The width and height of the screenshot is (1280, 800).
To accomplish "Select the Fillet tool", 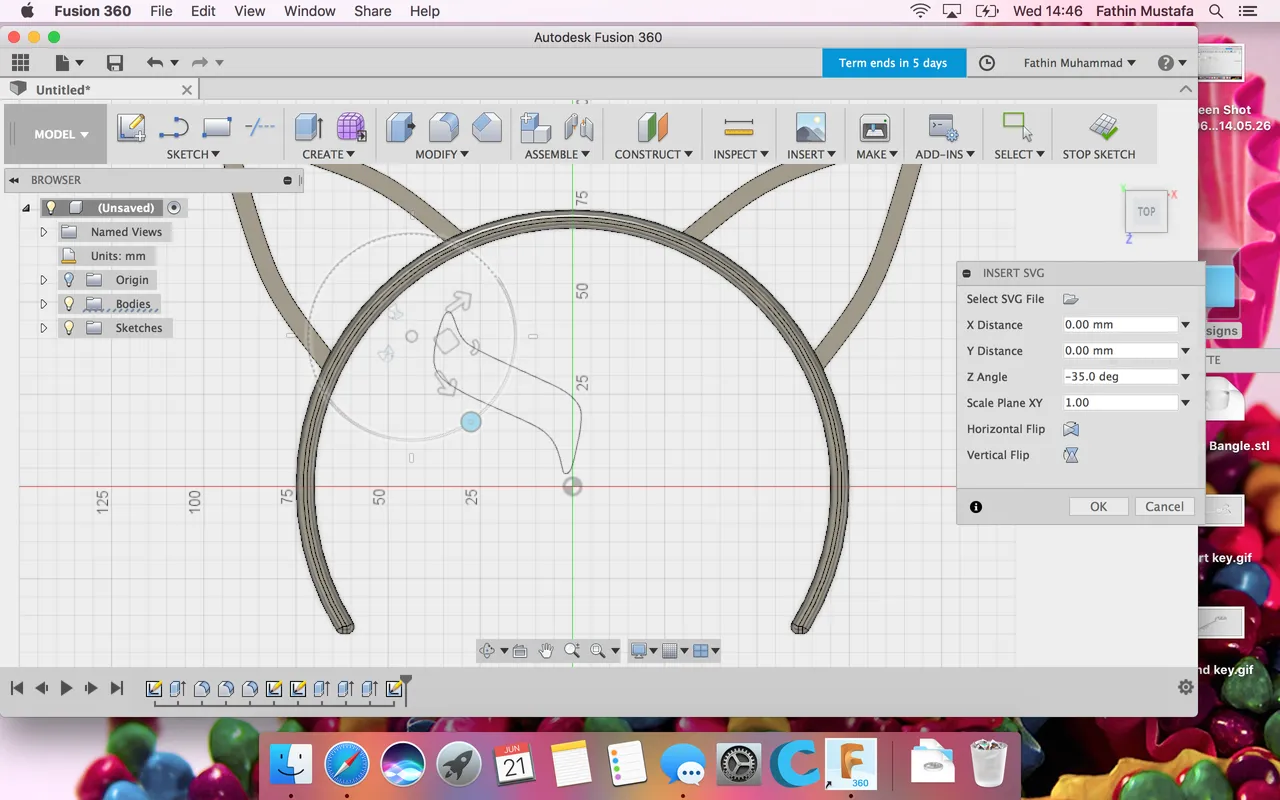I will point(444,128).
